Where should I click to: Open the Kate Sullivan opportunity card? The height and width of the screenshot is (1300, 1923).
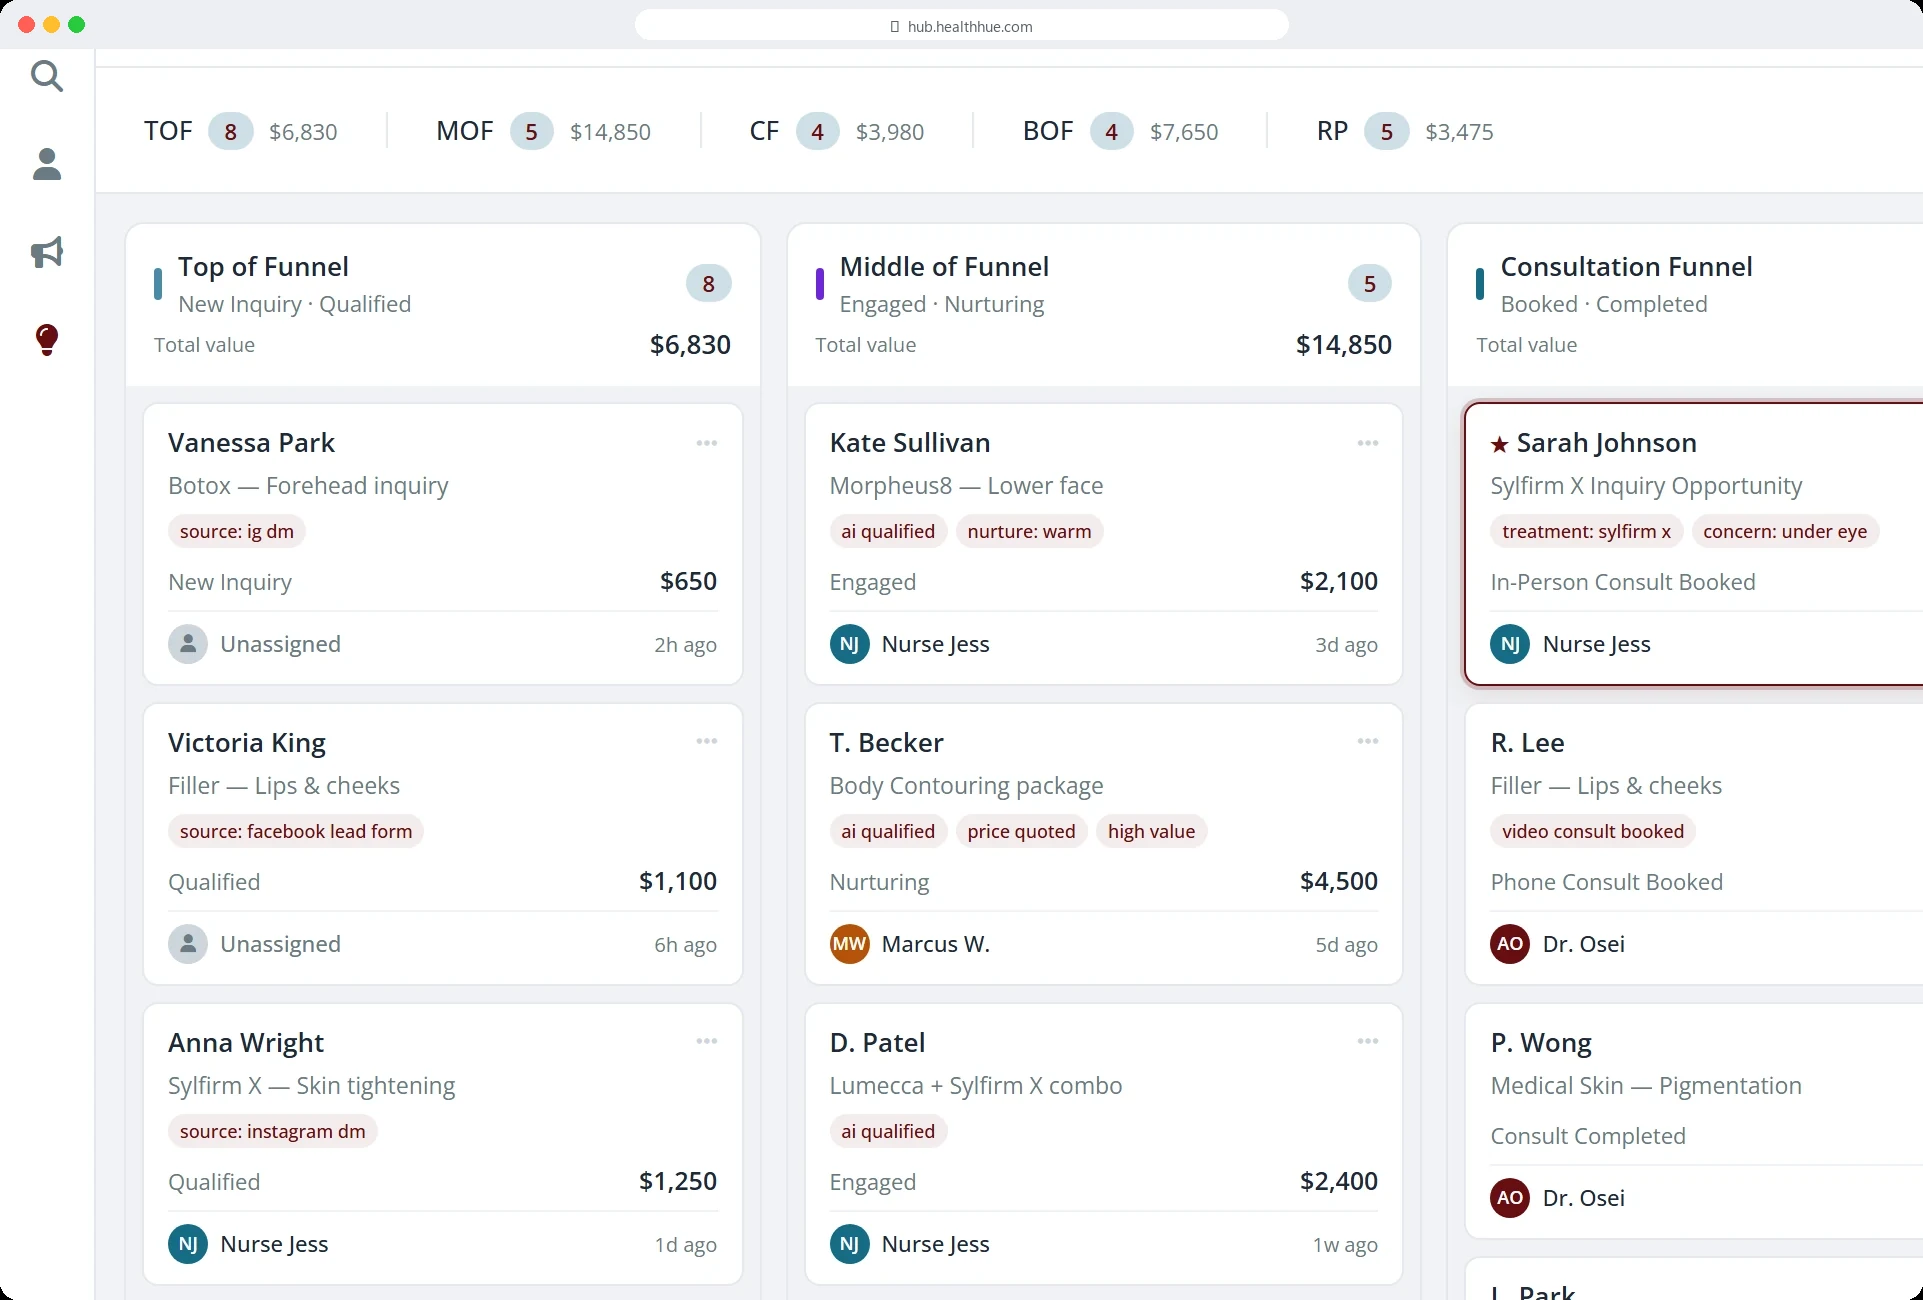point(1104,544)
